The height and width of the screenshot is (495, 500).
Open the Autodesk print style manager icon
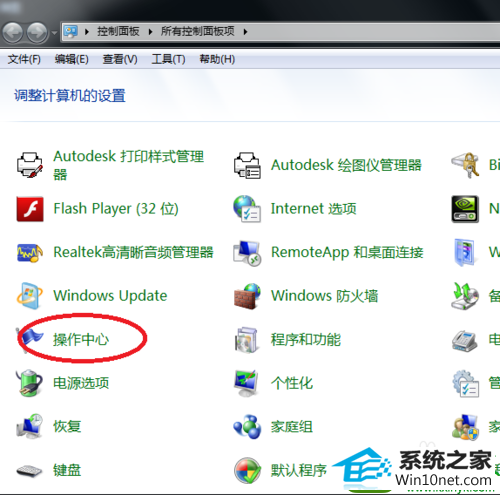pyautogui.click(x=30, y=165)
